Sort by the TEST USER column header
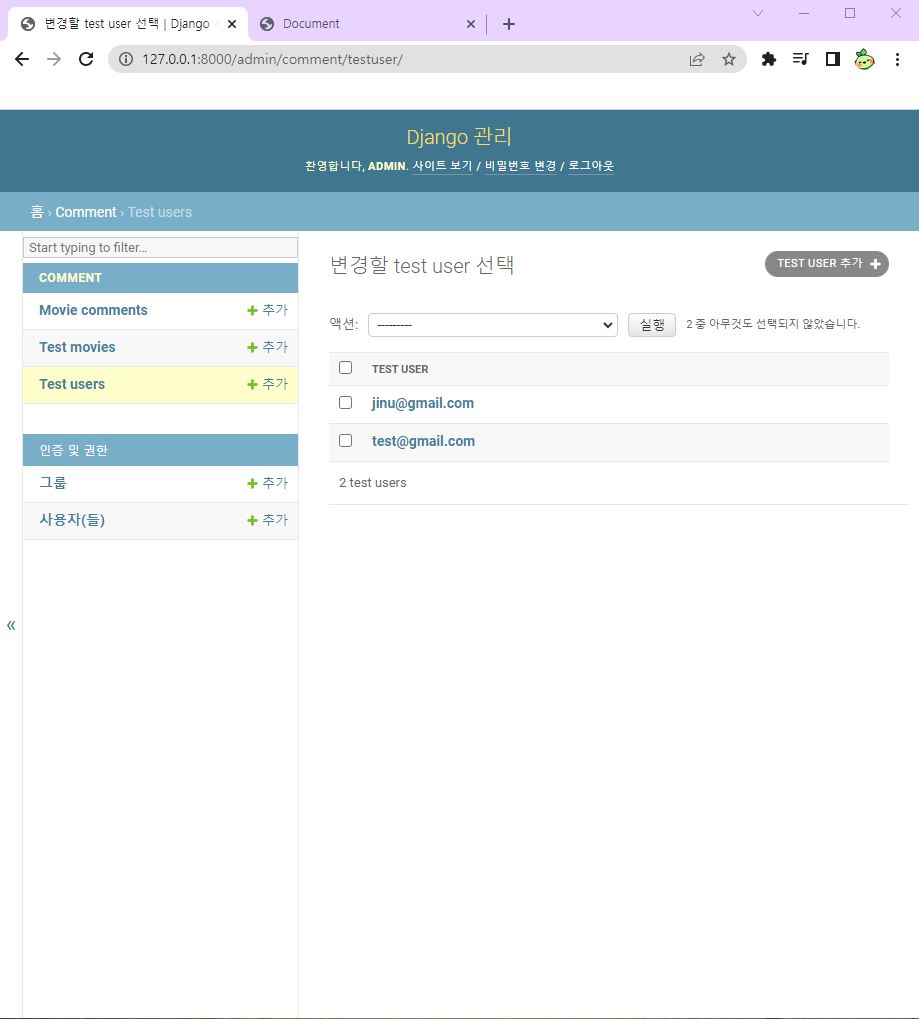The height and width of the screenshot is (1019, 919). [400, 369]
